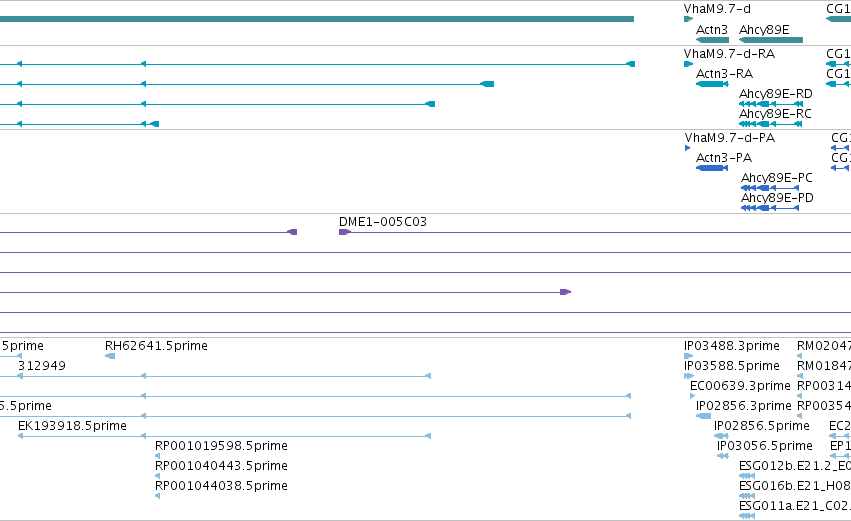Click the IP03056.5prime EST glyph
Image resolution: width=851 pixels, height=521 pixels.
722,456
